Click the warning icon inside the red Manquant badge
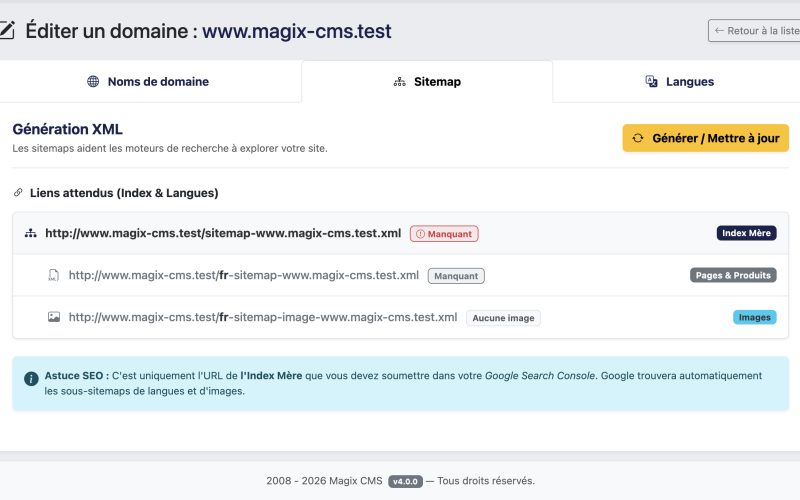This screenshot has width=800, height=500. pos(420,234)
